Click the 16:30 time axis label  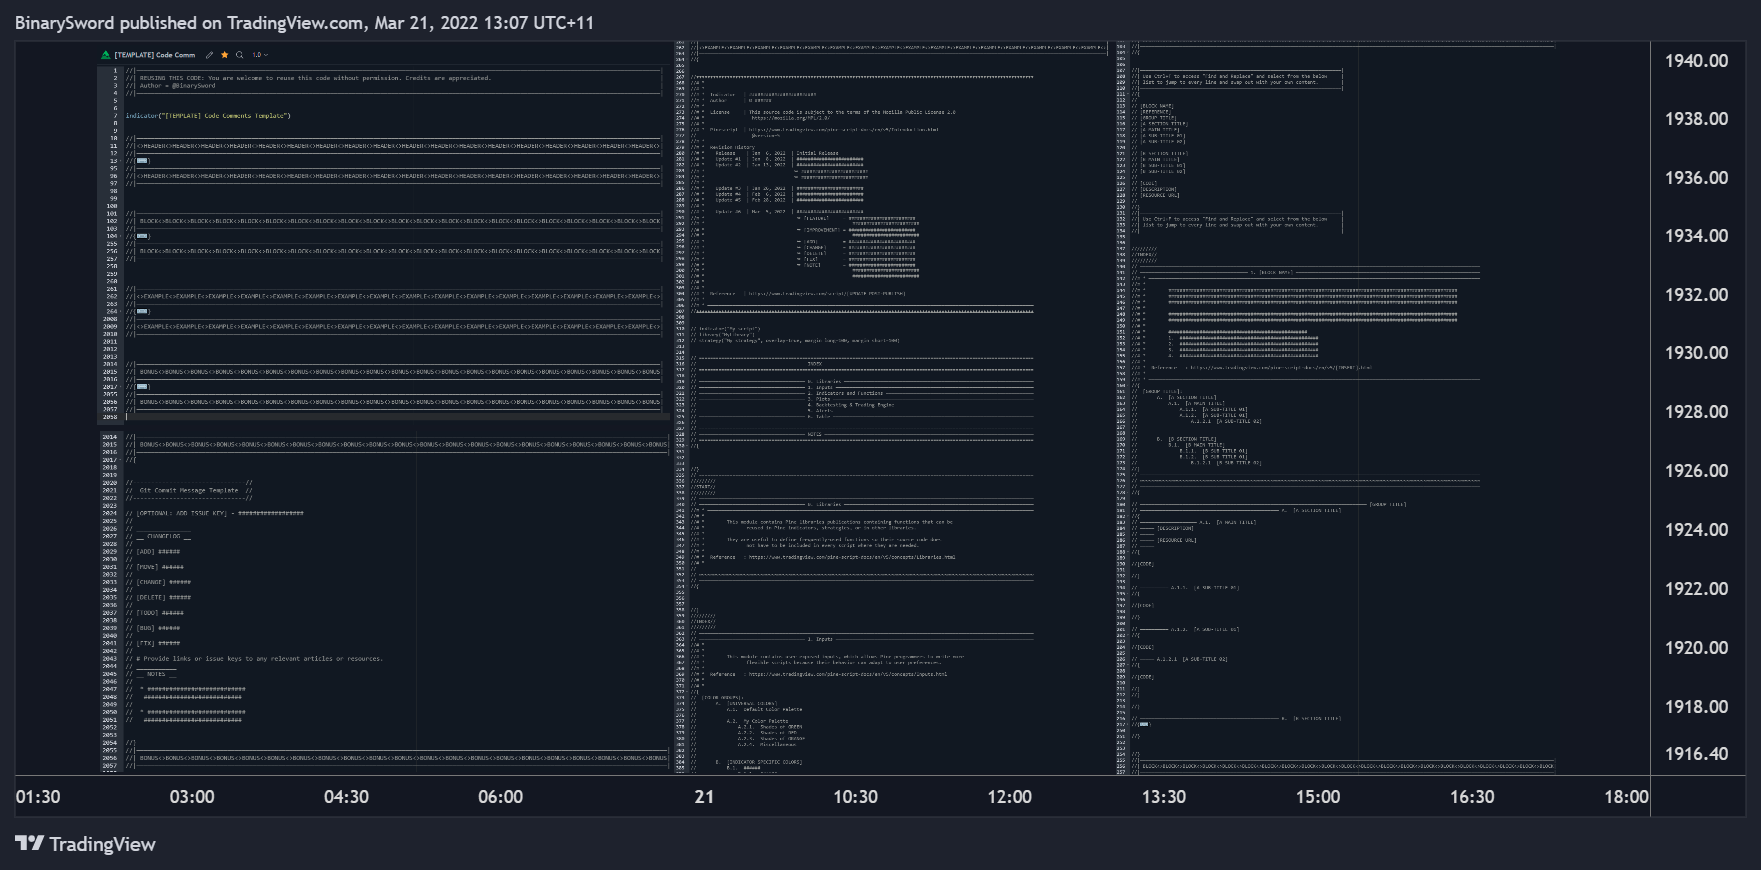1472,797
